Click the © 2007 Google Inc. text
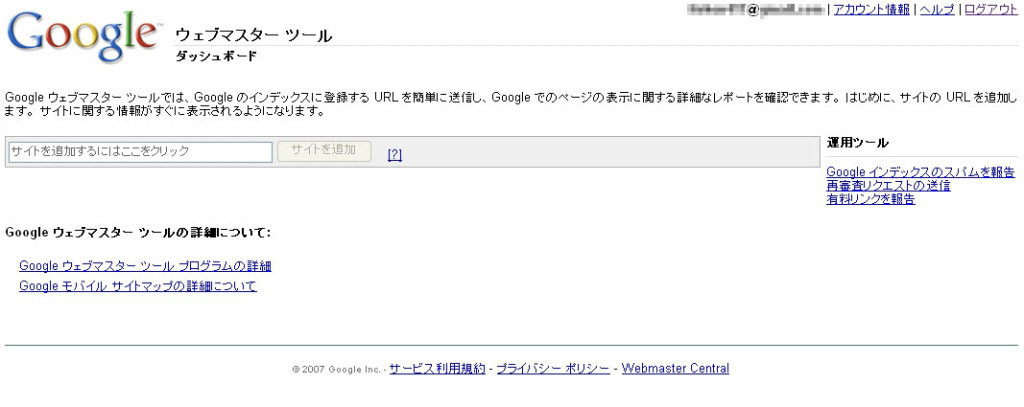This screenshot has width=1024, height=407. (x=336, y=370)
